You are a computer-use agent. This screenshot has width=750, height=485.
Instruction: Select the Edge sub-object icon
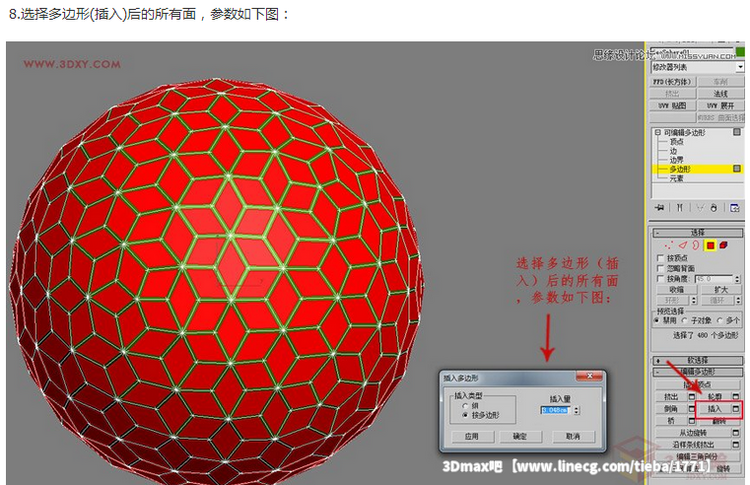coord(683,245)
